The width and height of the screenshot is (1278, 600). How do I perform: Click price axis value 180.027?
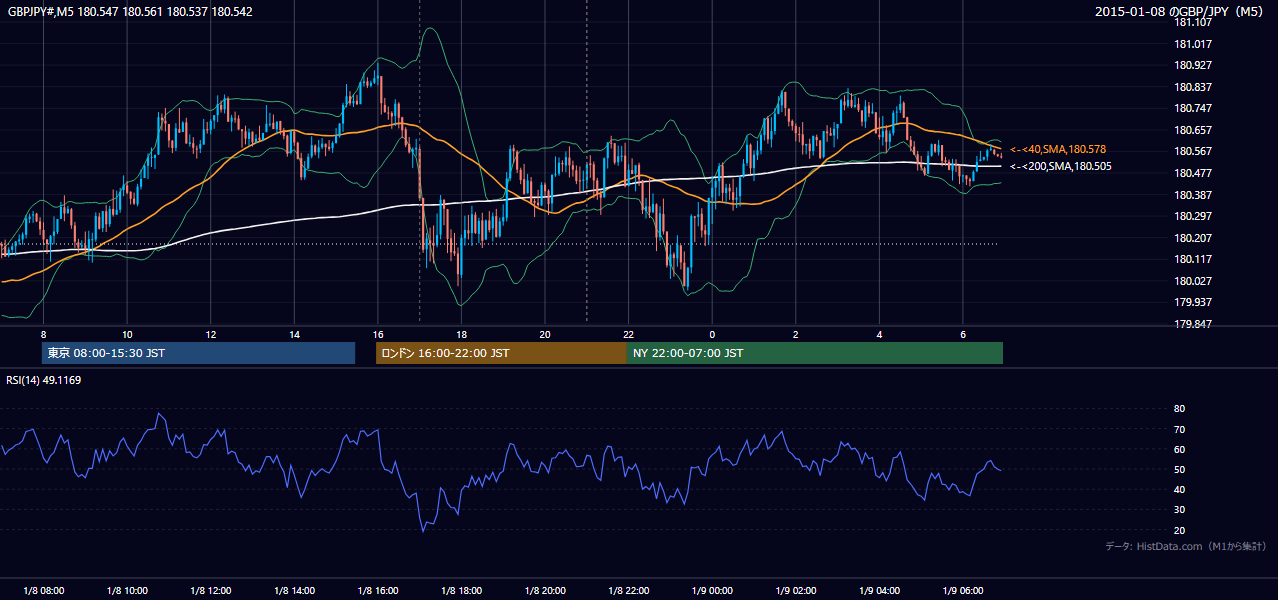click(1193, 281)
